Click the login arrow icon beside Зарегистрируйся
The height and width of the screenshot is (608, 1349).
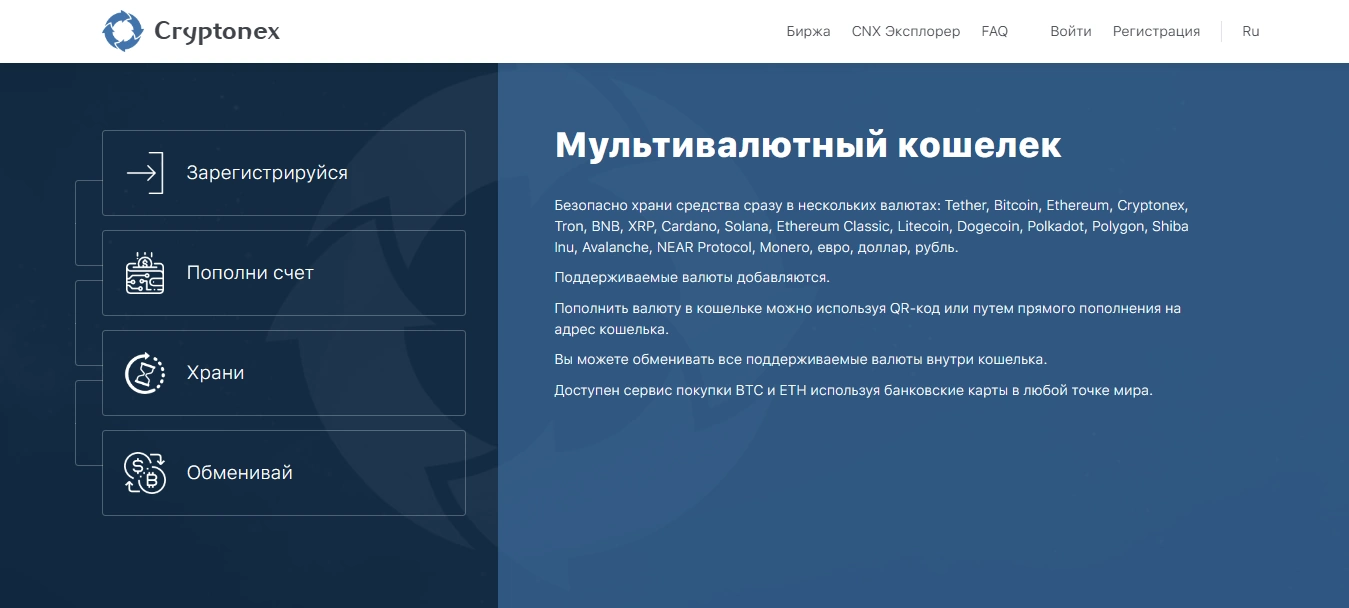tap(144, 173)
